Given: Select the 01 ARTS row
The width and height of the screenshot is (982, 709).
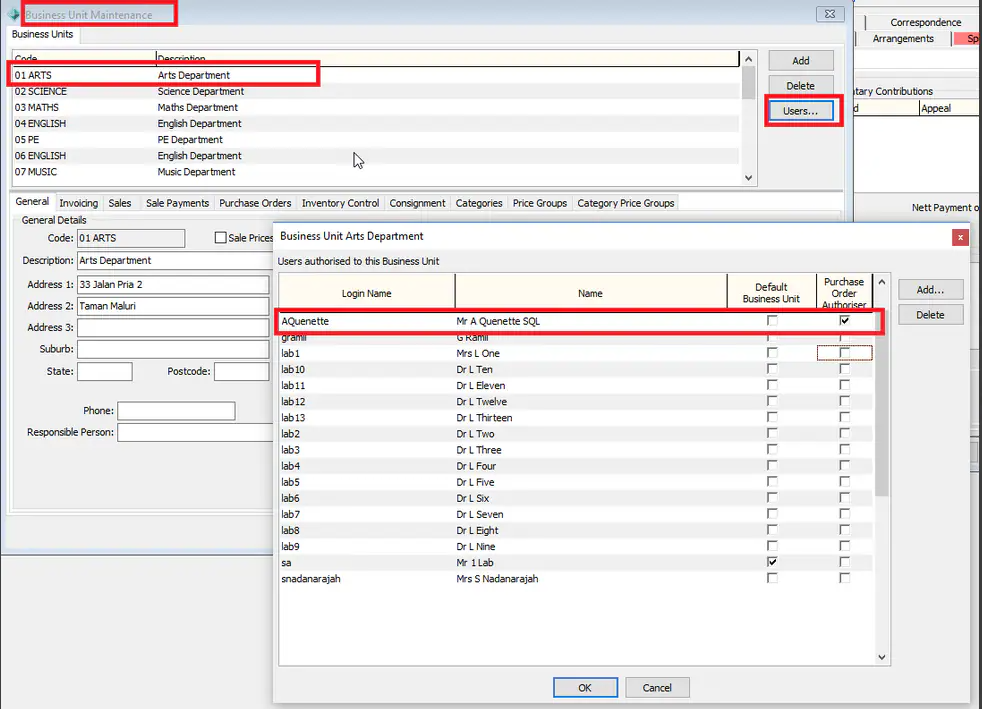Looking at the screenshot, I should tap(376, 75).
